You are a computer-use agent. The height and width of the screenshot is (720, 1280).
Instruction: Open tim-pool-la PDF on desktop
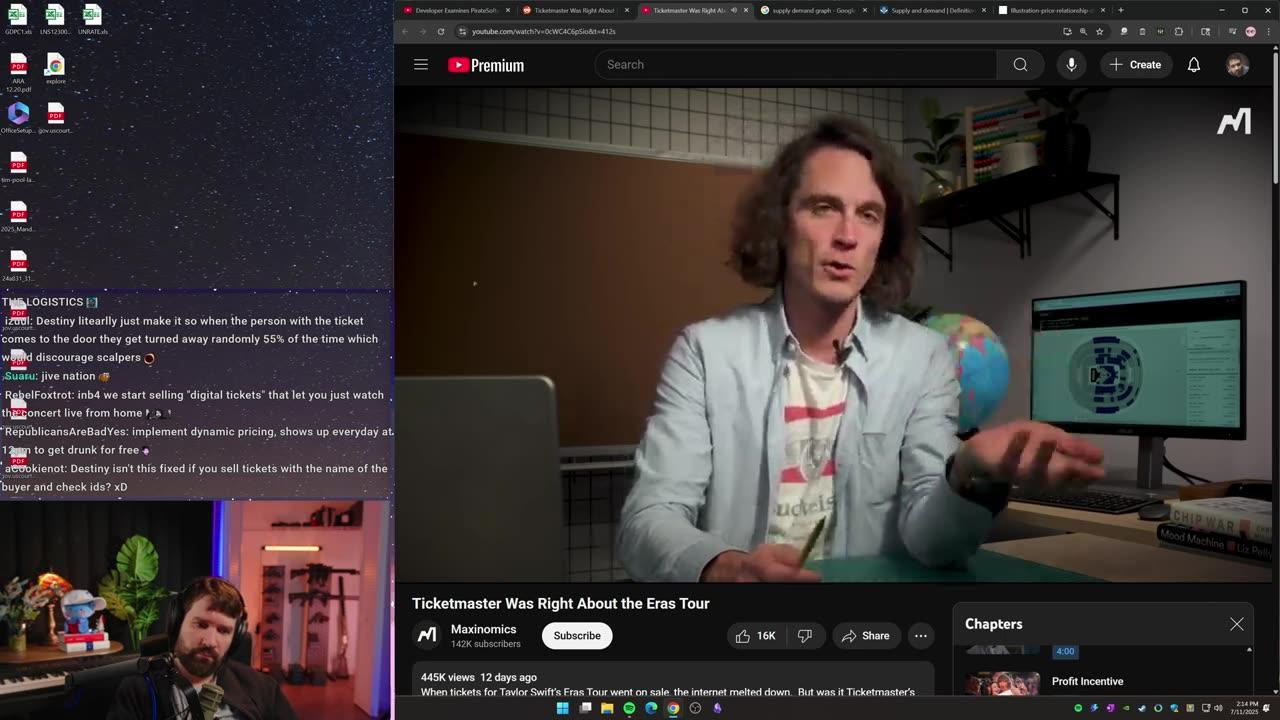18,167
